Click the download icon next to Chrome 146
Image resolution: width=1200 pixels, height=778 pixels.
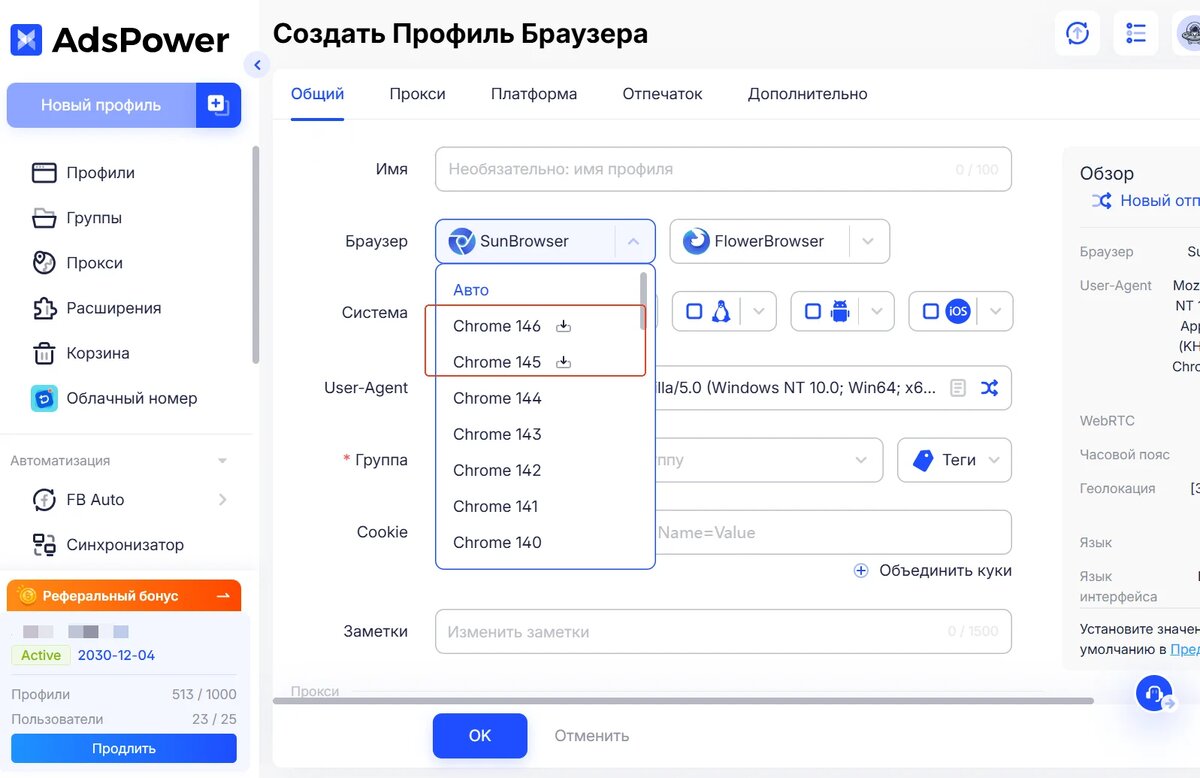[563, 326]
